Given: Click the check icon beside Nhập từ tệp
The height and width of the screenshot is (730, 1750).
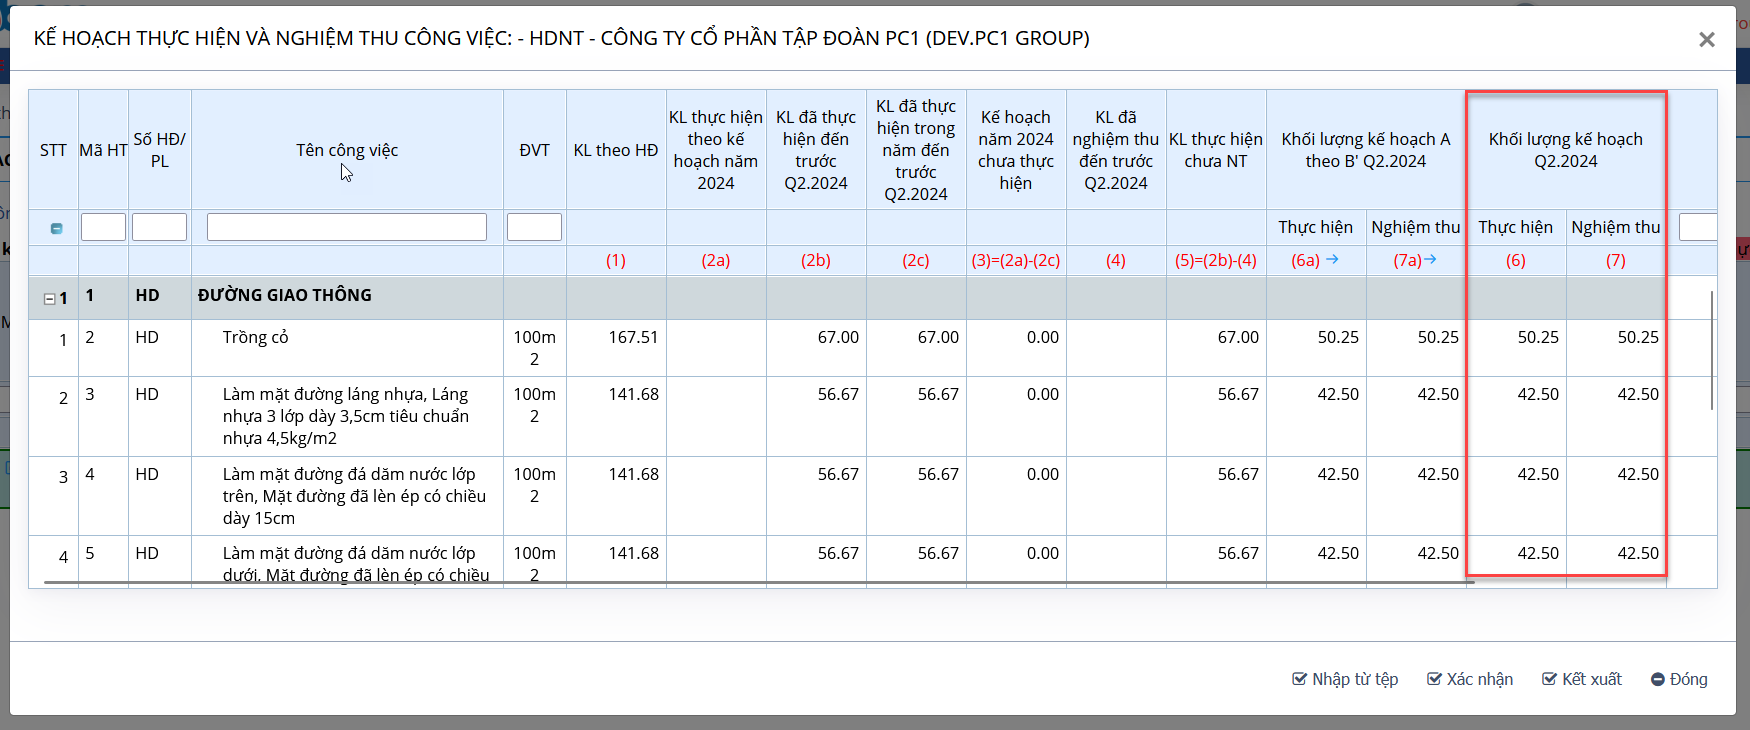Looking at the screenshot, I should (x=1299, y=679).
